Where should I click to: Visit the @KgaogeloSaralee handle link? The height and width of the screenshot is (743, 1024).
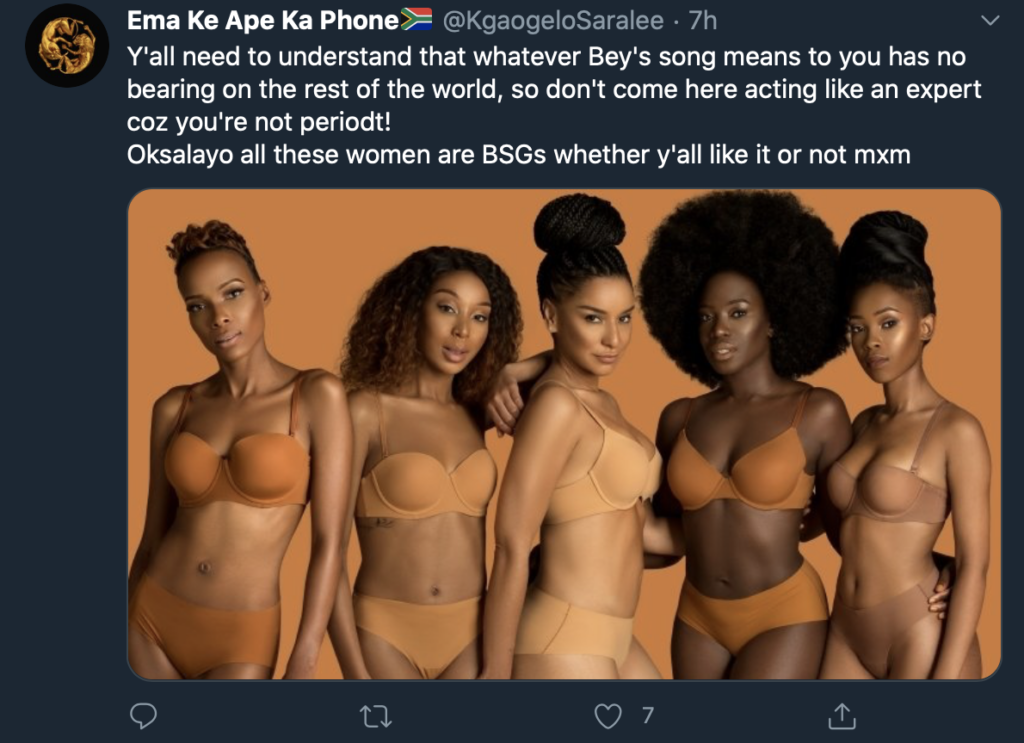point(553,21)
